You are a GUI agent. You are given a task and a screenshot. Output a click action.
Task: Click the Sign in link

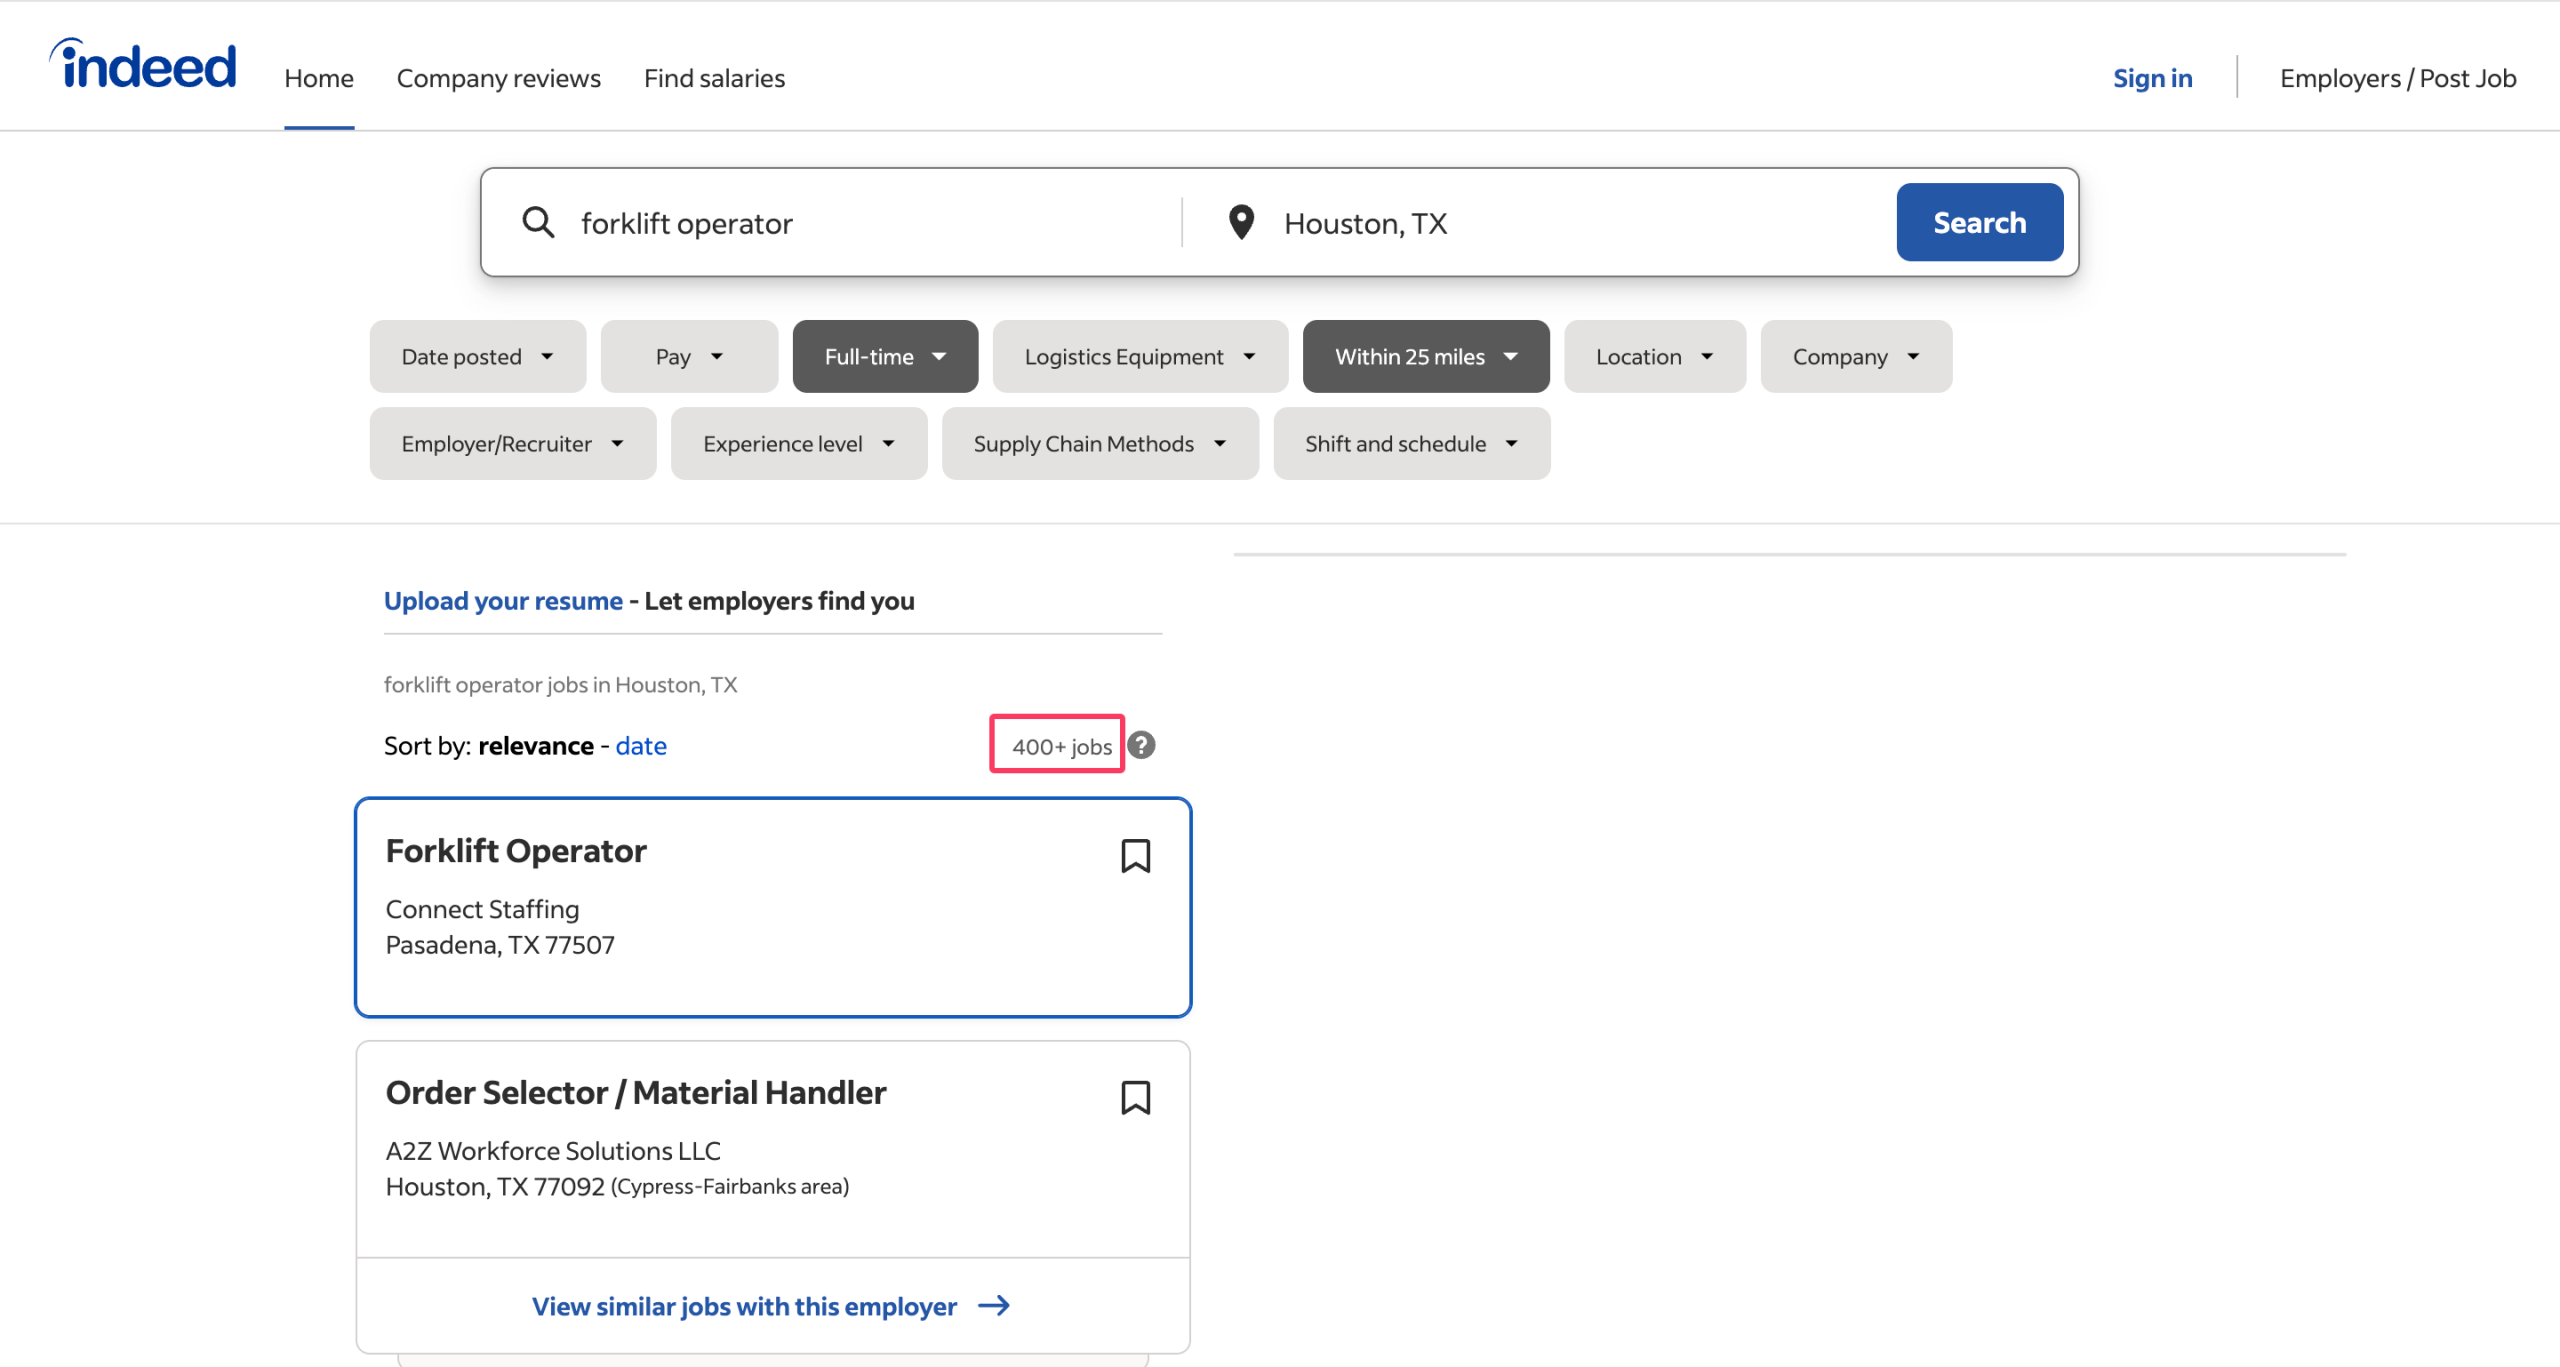click(x=2152, y=78)
